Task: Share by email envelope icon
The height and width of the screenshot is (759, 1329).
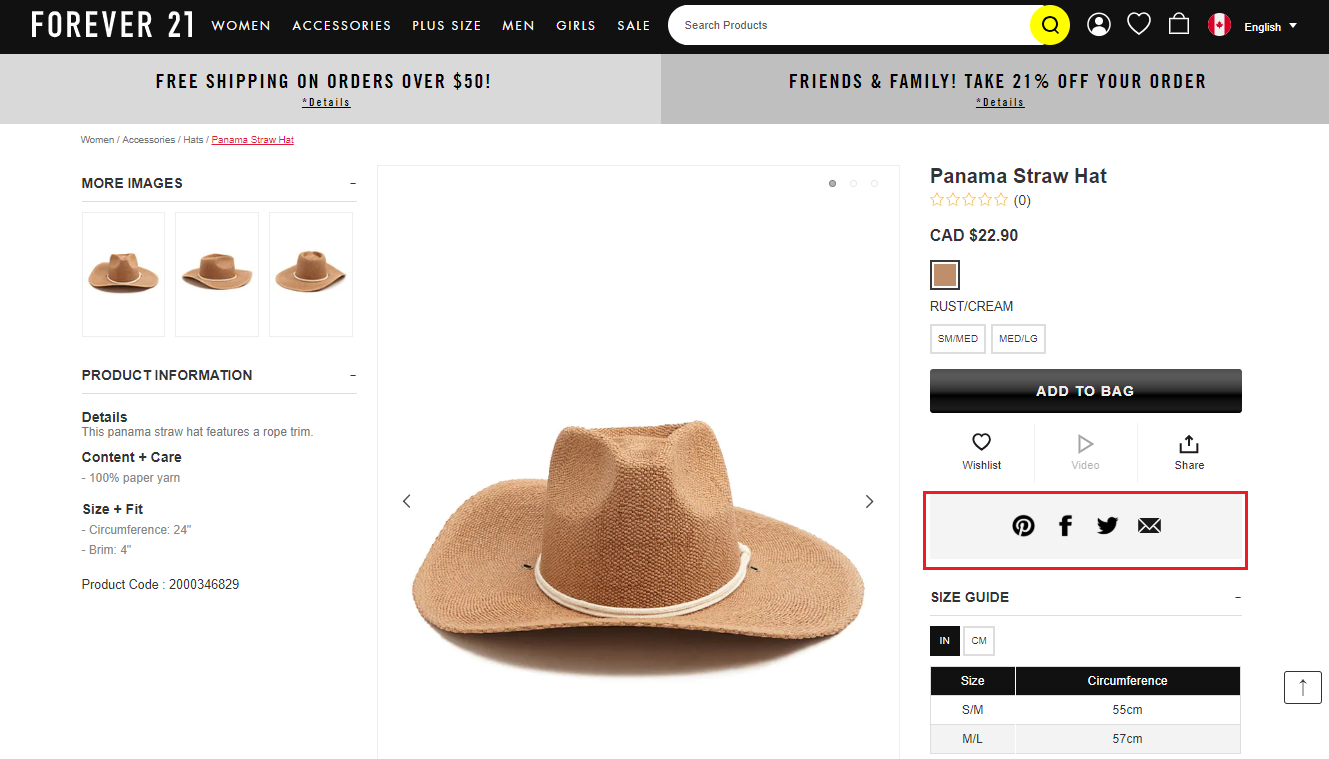Action: click(x=1149, y=526)
